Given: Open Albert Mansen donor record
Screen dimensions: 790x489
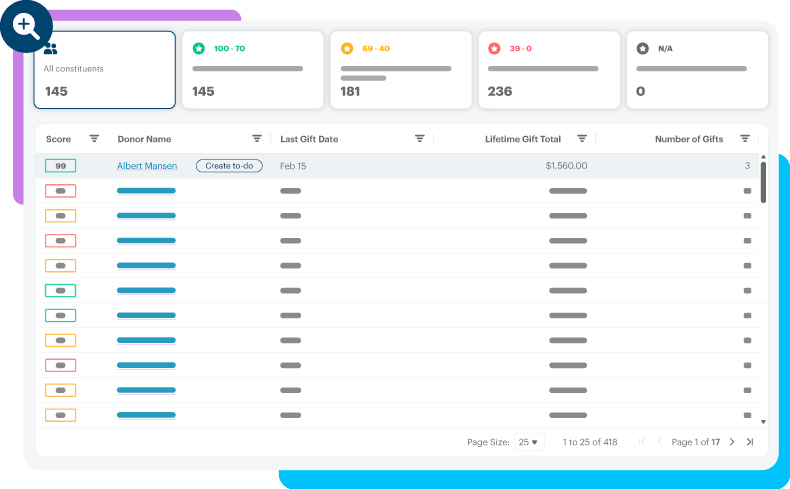Looking at the screenshot, I should click(147, 166).
